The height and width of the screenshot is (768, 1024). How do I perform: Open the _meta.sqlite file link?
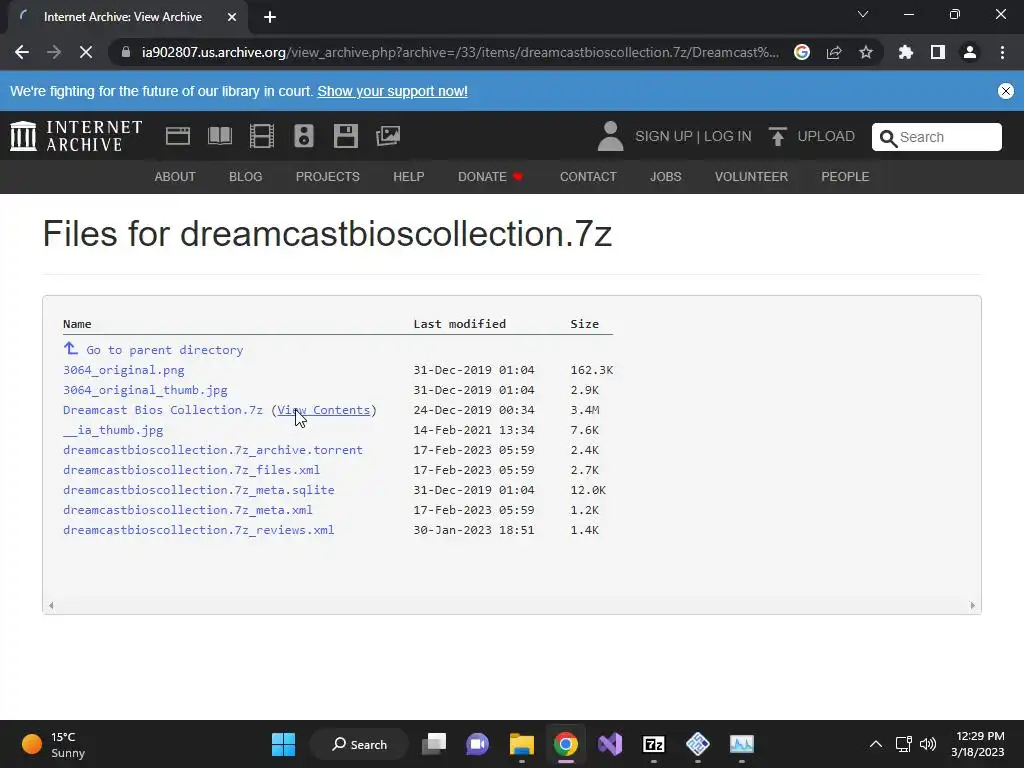pos(199,490)
